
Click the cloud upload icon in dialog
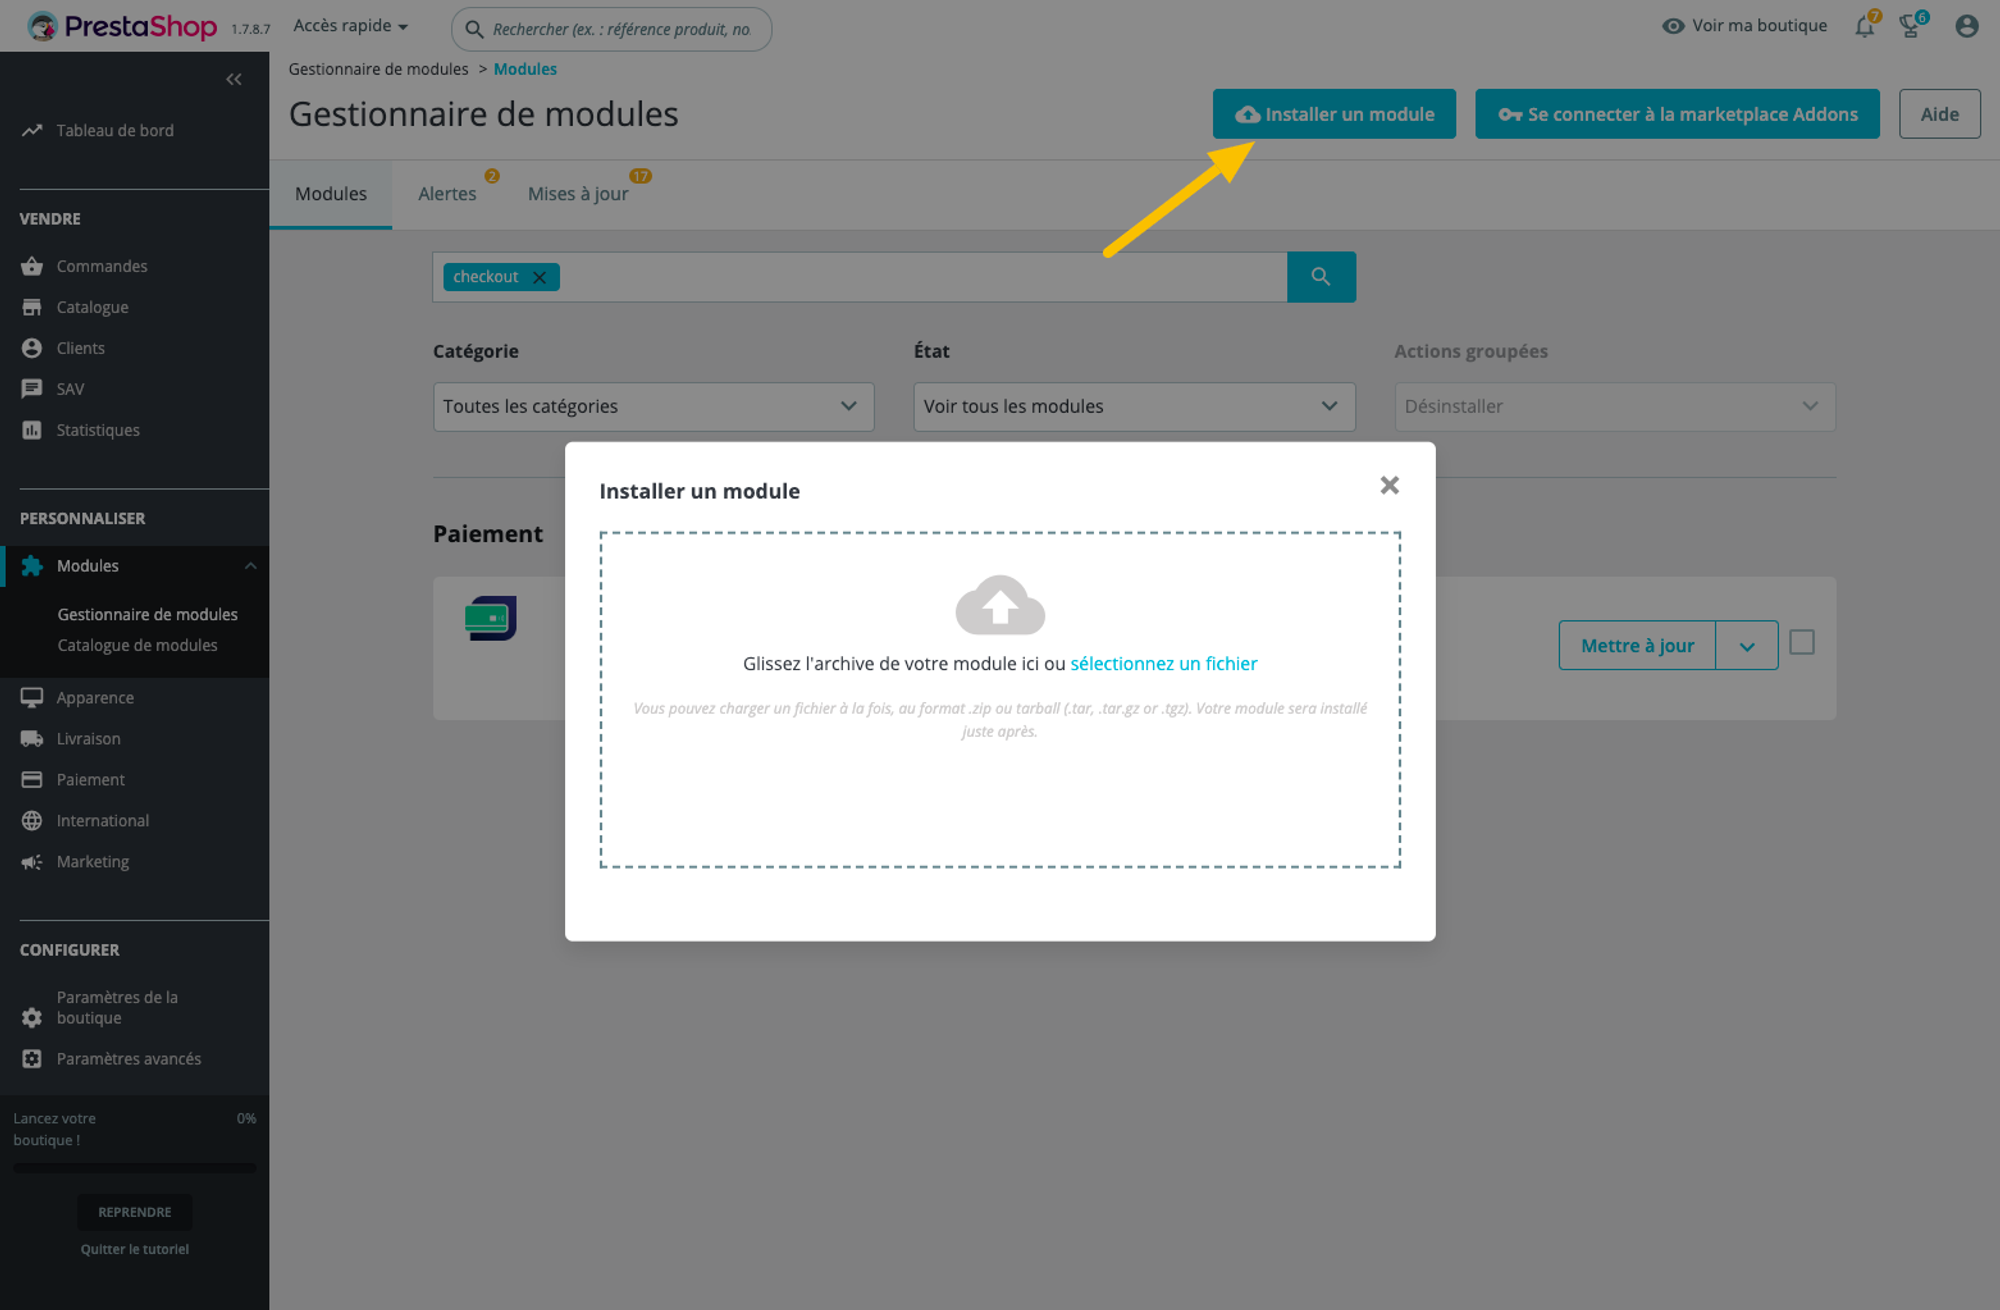point(1000,605)
